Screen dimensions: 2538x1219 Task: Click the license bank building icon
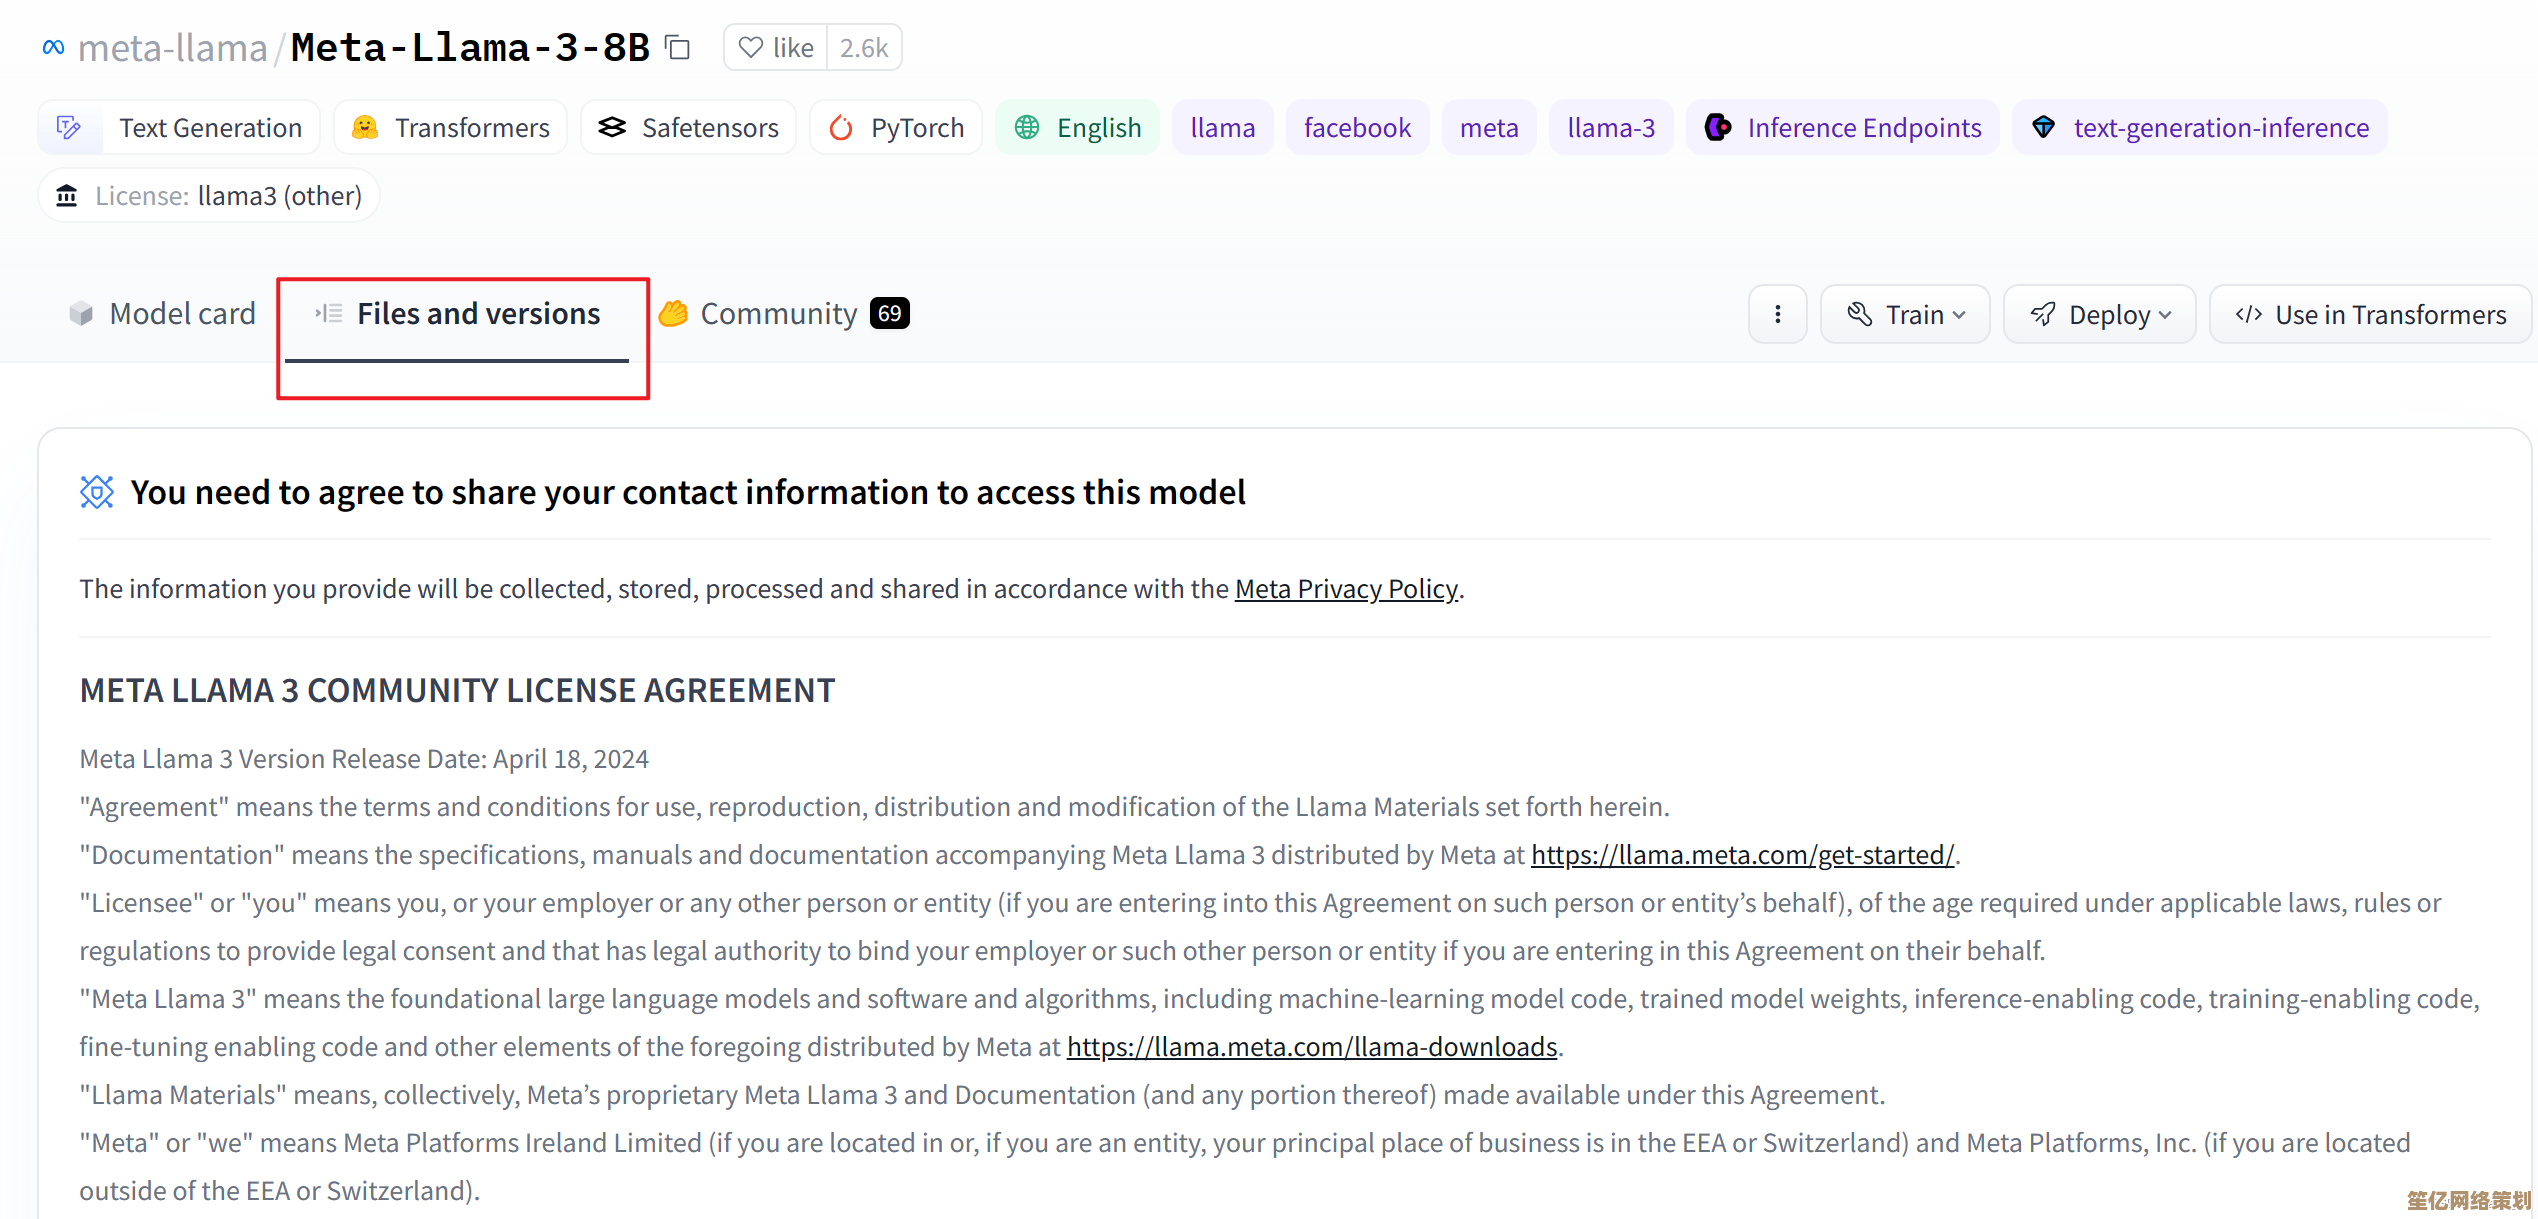click(x=67, y=195)
